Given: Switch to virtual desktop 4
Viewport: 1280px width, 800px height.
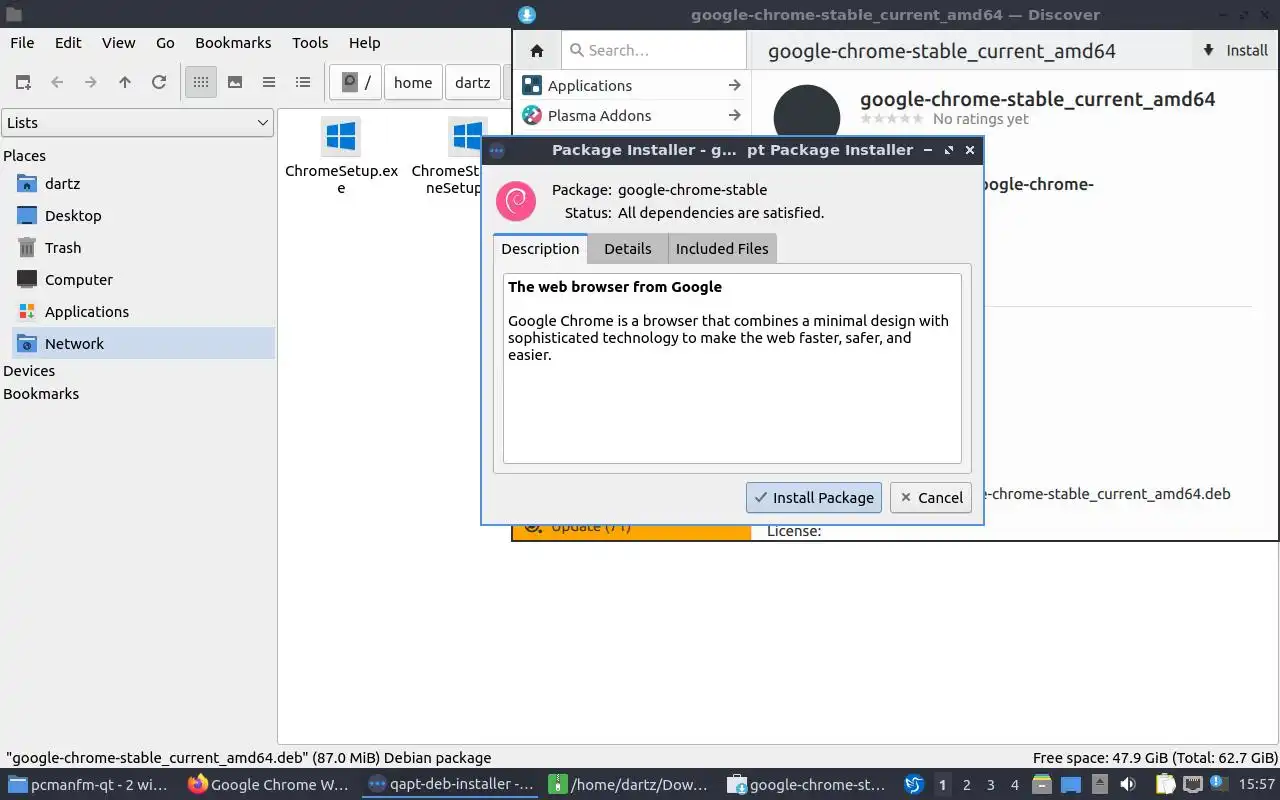Looking at the screenshot, I should point(1015,785).
